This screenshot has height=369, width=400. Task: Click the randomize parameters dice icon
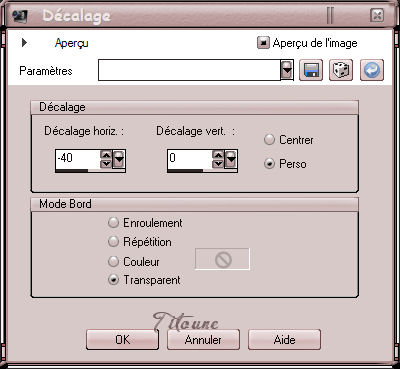coord(341,70)
